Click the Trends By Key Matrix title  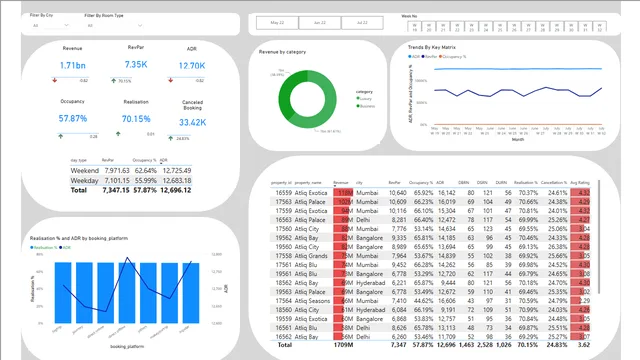431,47
